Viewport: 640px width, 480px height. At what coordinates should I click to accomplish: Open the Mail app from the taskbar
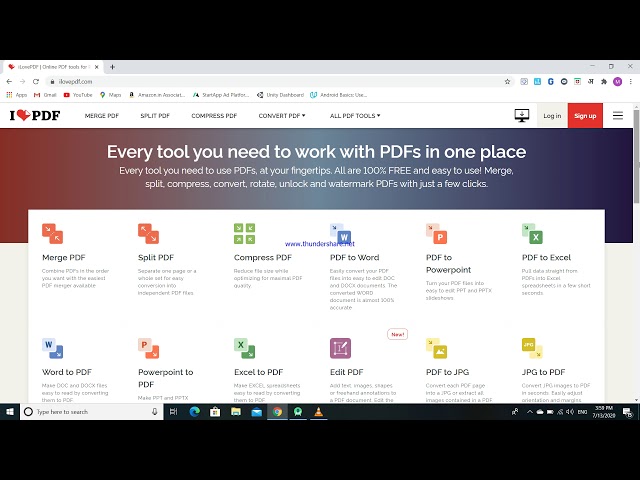coord(257,412)
